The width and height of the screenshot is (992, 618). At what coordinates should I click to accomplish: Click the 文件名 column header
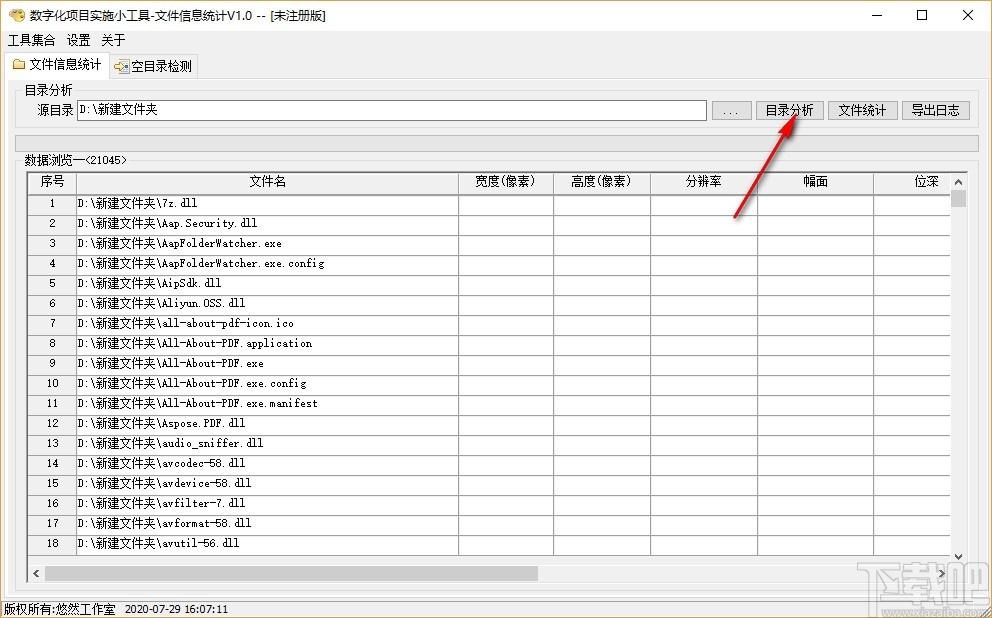pos(267,182)
